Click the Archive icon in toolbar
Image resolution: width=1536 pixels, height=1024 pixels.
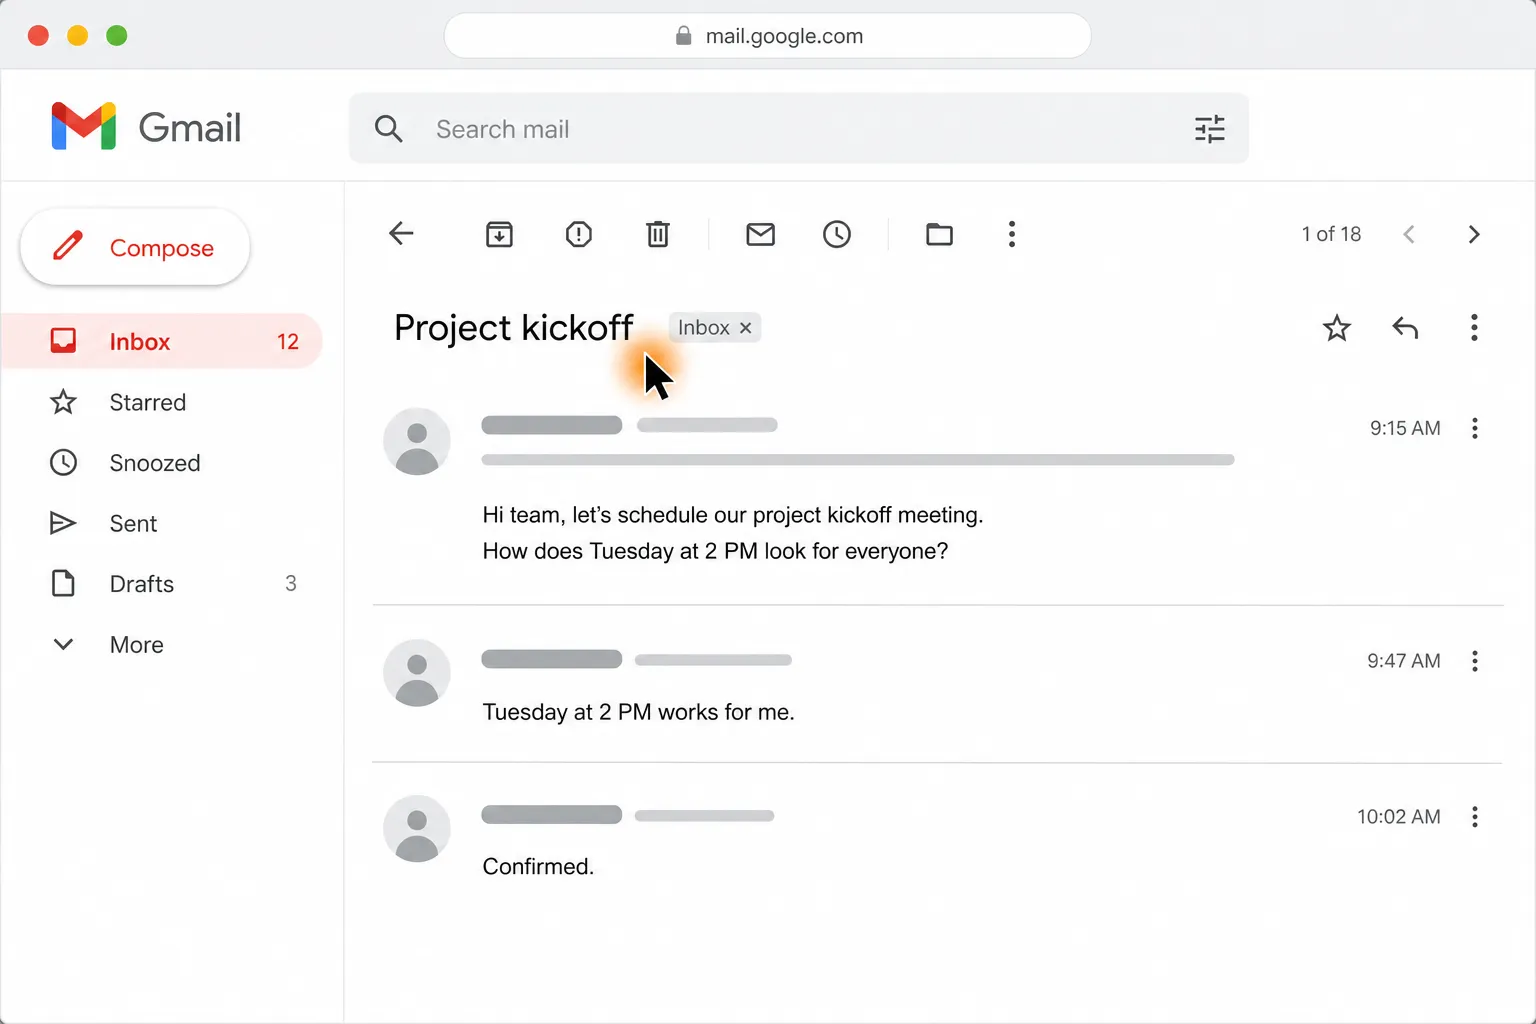499,234
